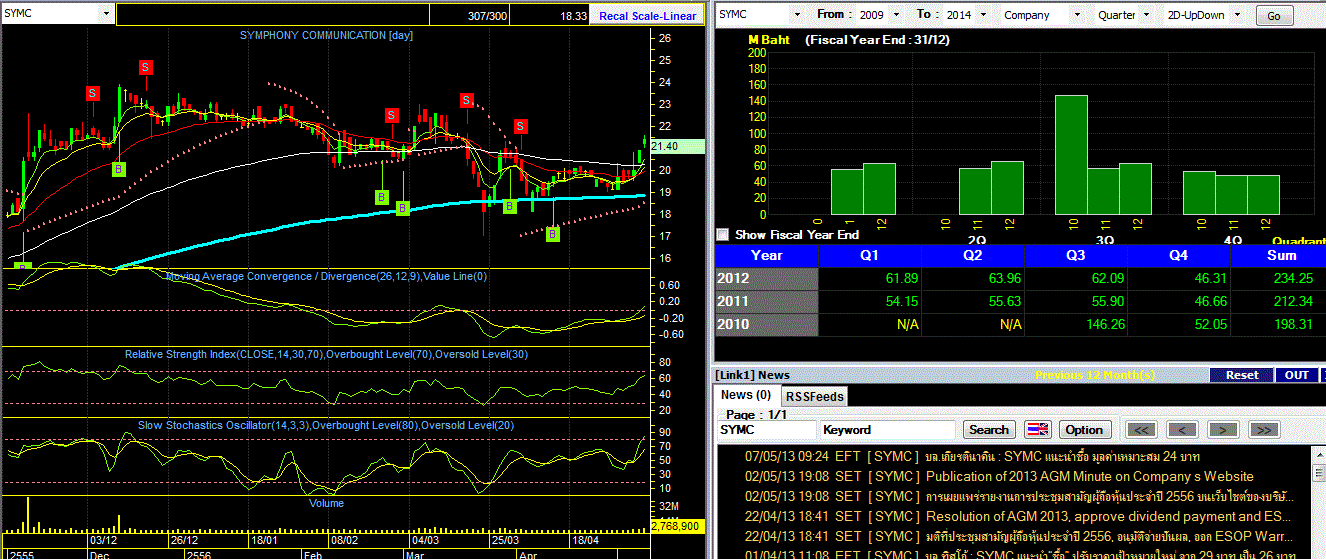Click the rightmost red S sell marker
Viewport: 1326px width, 559px height.
click(520, 126)
